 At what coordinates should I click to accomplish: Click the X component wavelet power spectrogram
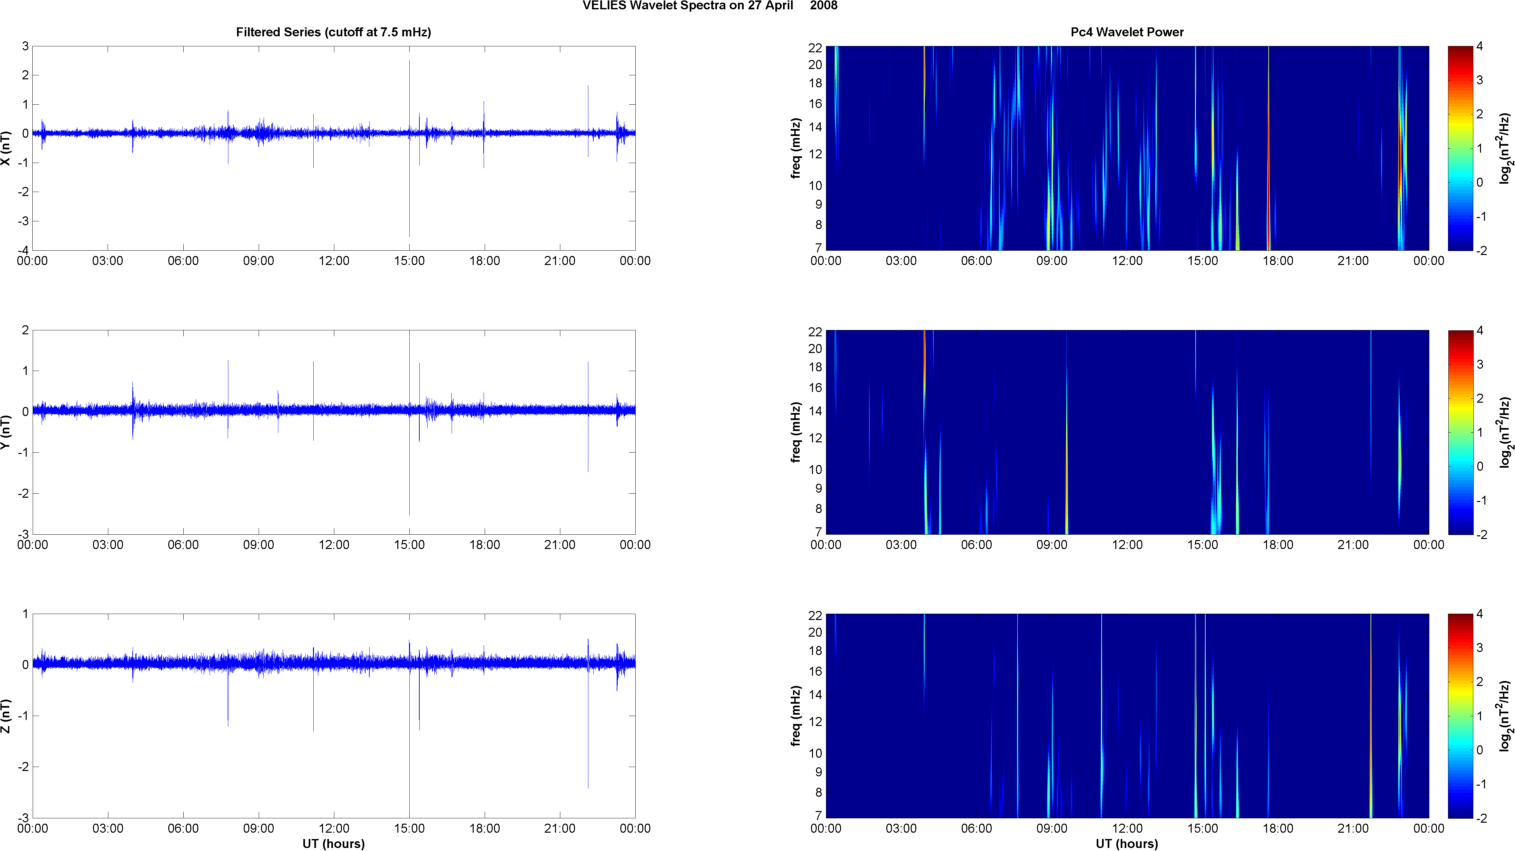[1127, 148]
